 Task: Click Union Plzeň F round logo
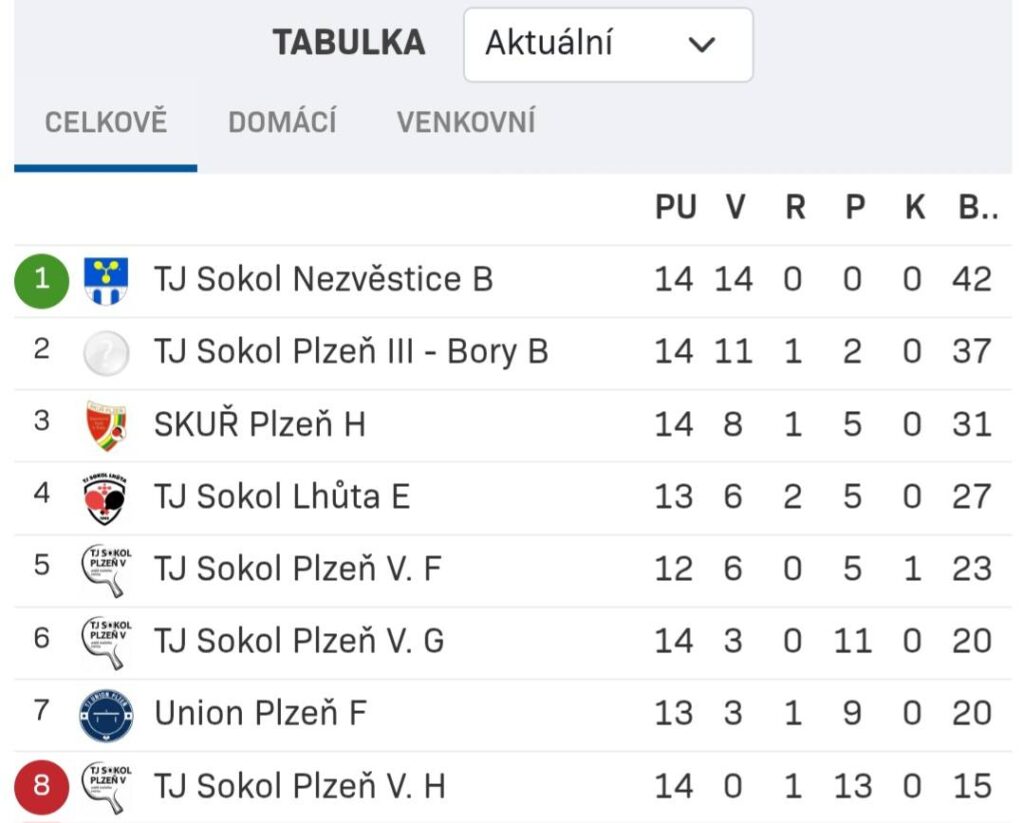(x=105, y=714)
